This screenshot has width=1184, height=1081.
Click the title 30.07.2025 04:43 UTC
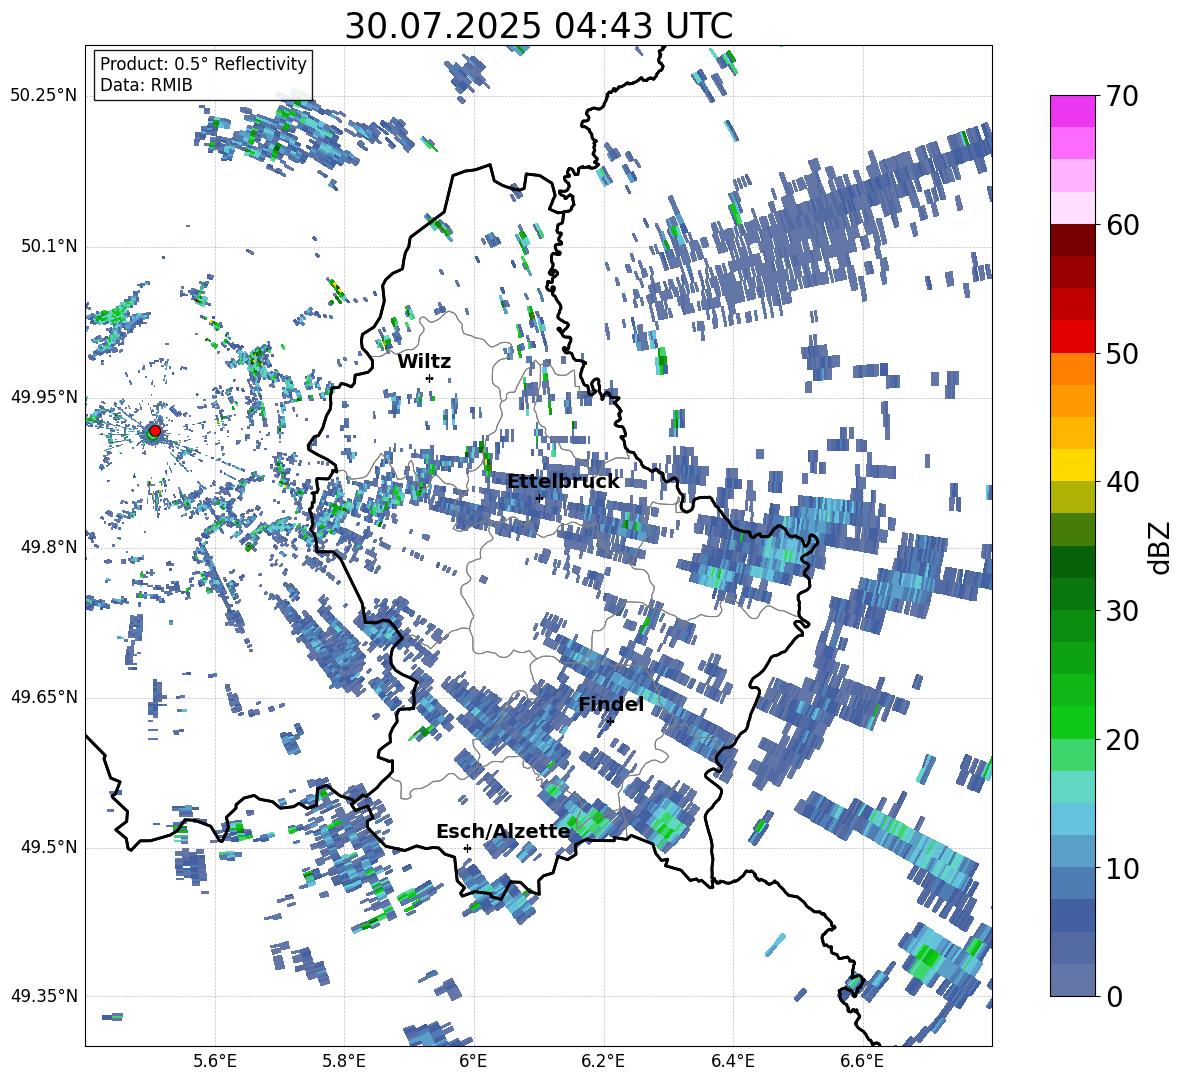tap(538, 26)
